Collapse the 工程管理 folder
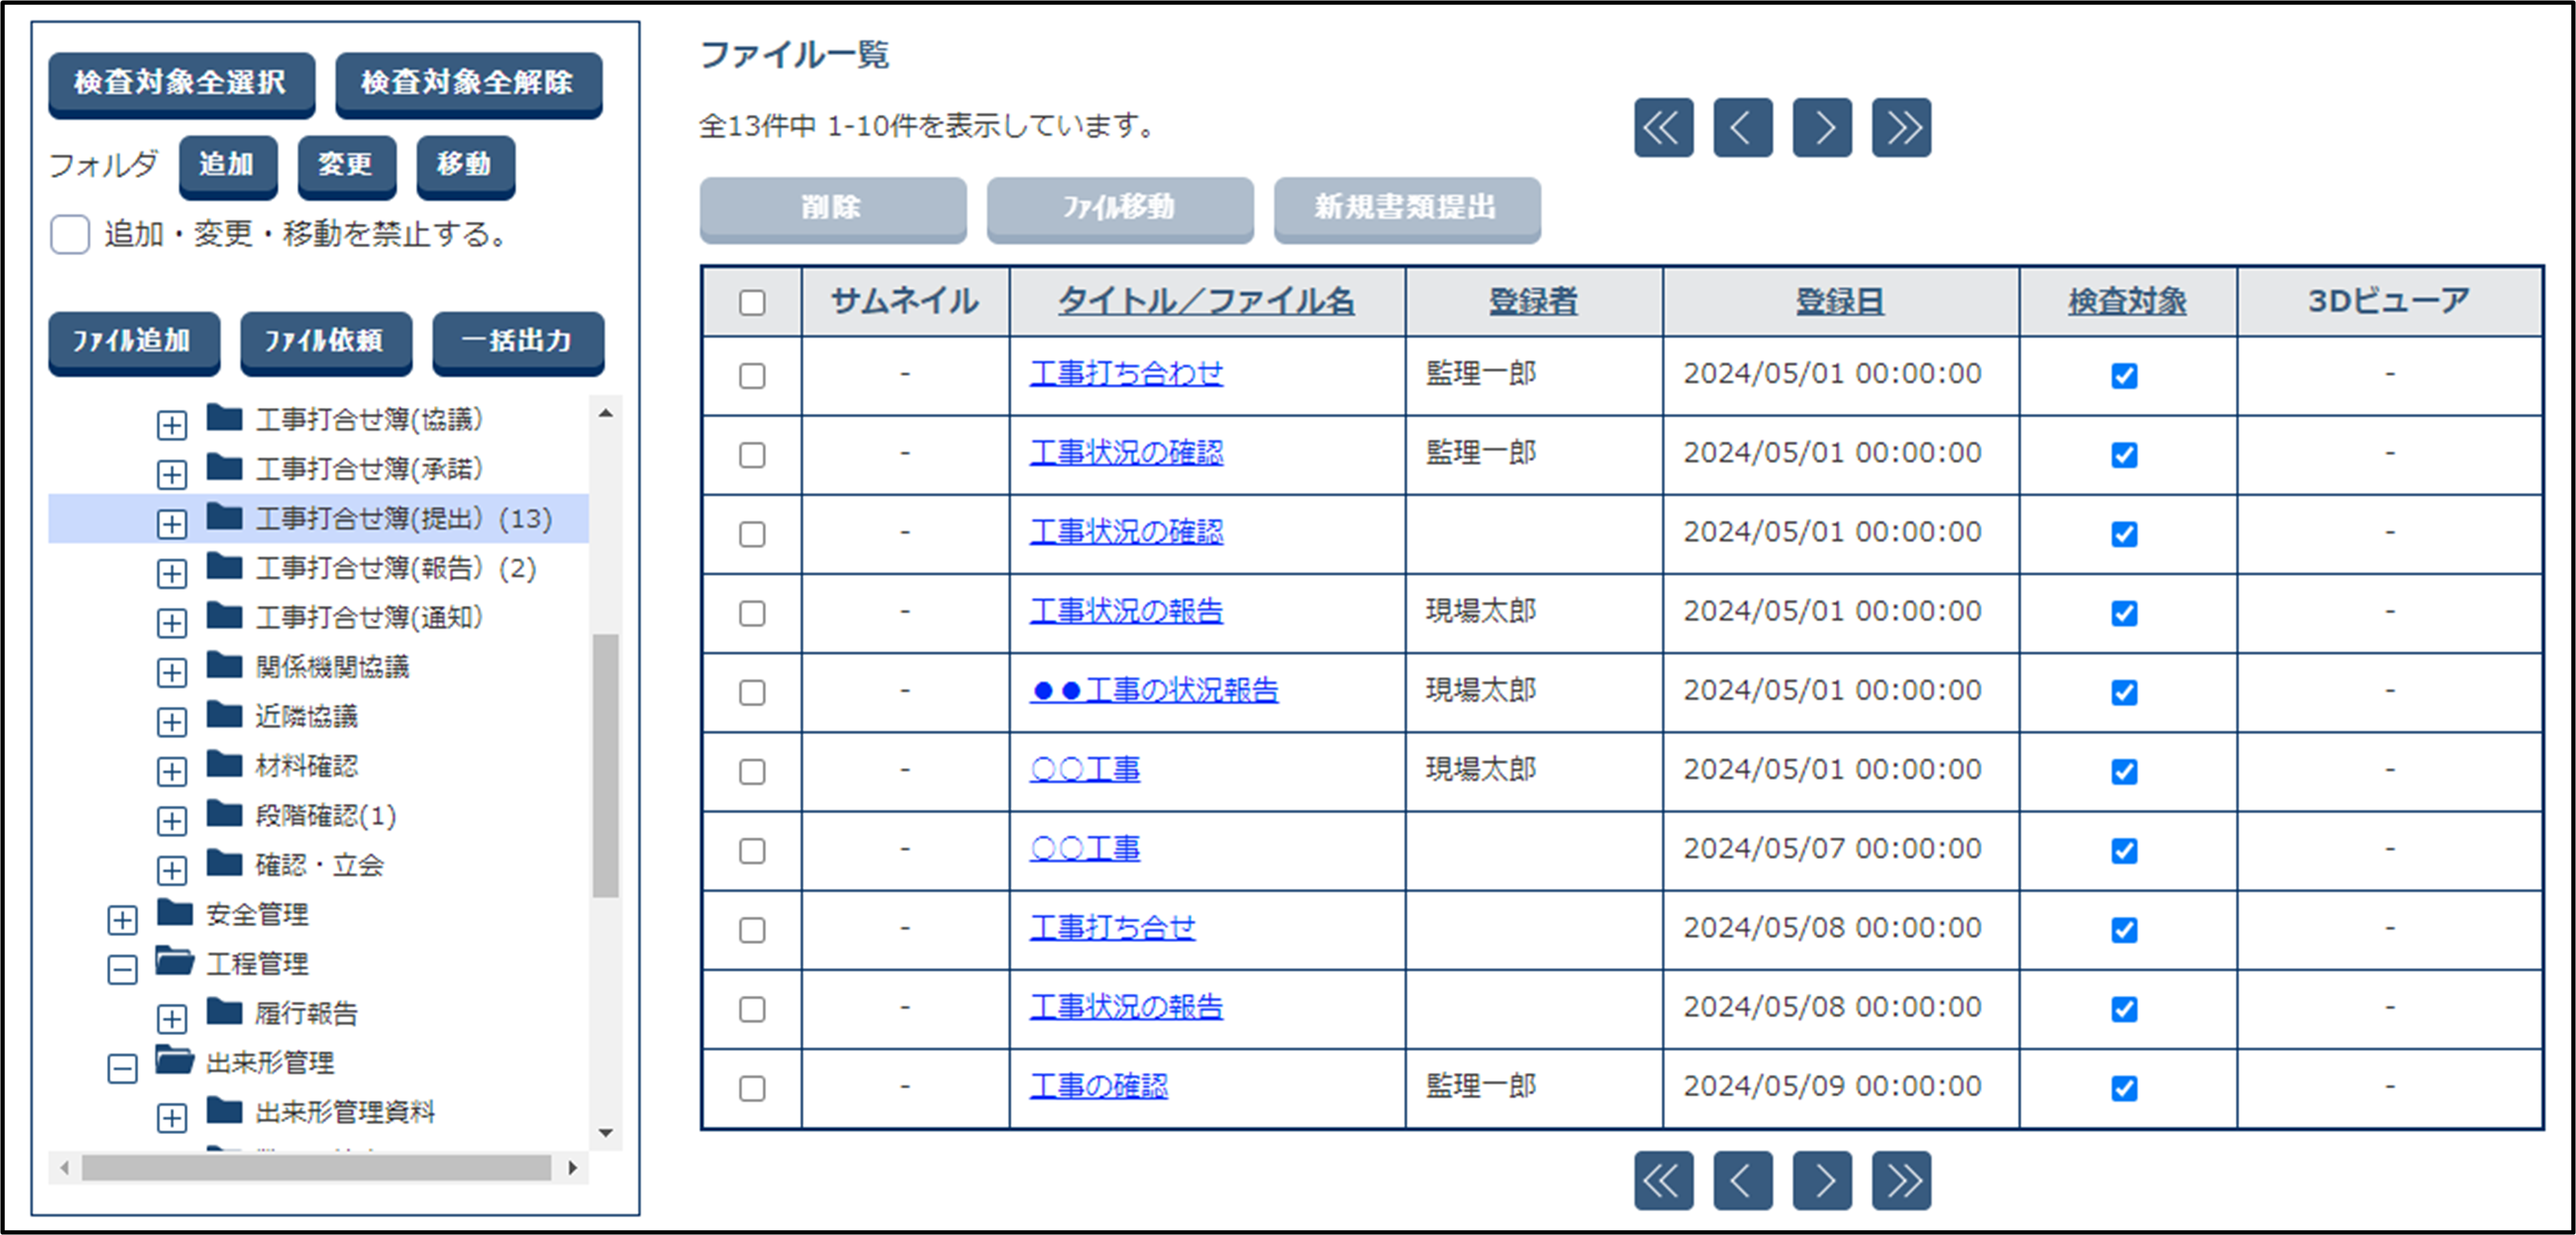2576x1235 pixels. (122, 969)
